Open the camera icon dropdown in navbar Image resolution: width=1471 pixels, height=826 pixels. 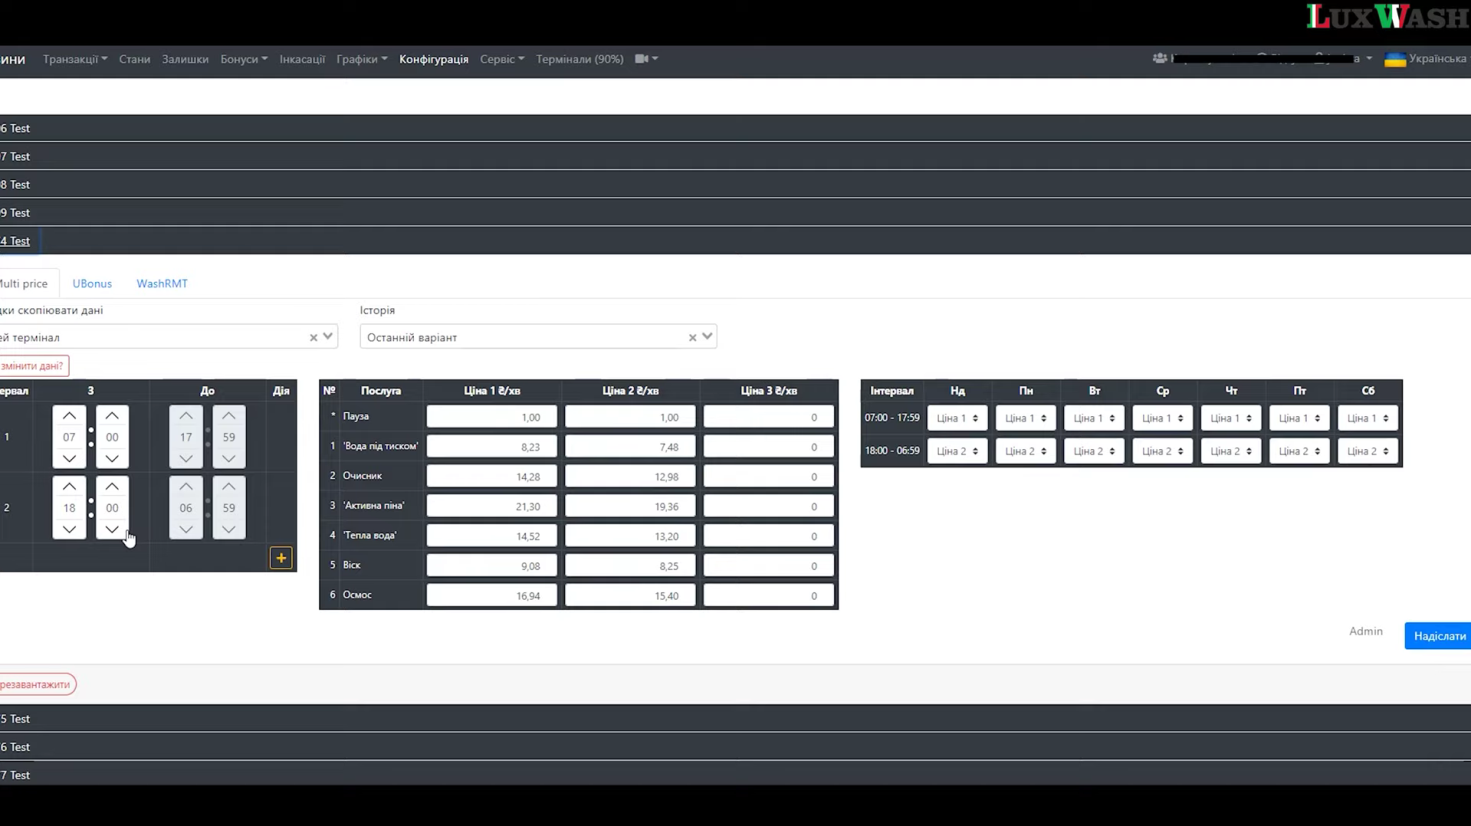(646, 59)
